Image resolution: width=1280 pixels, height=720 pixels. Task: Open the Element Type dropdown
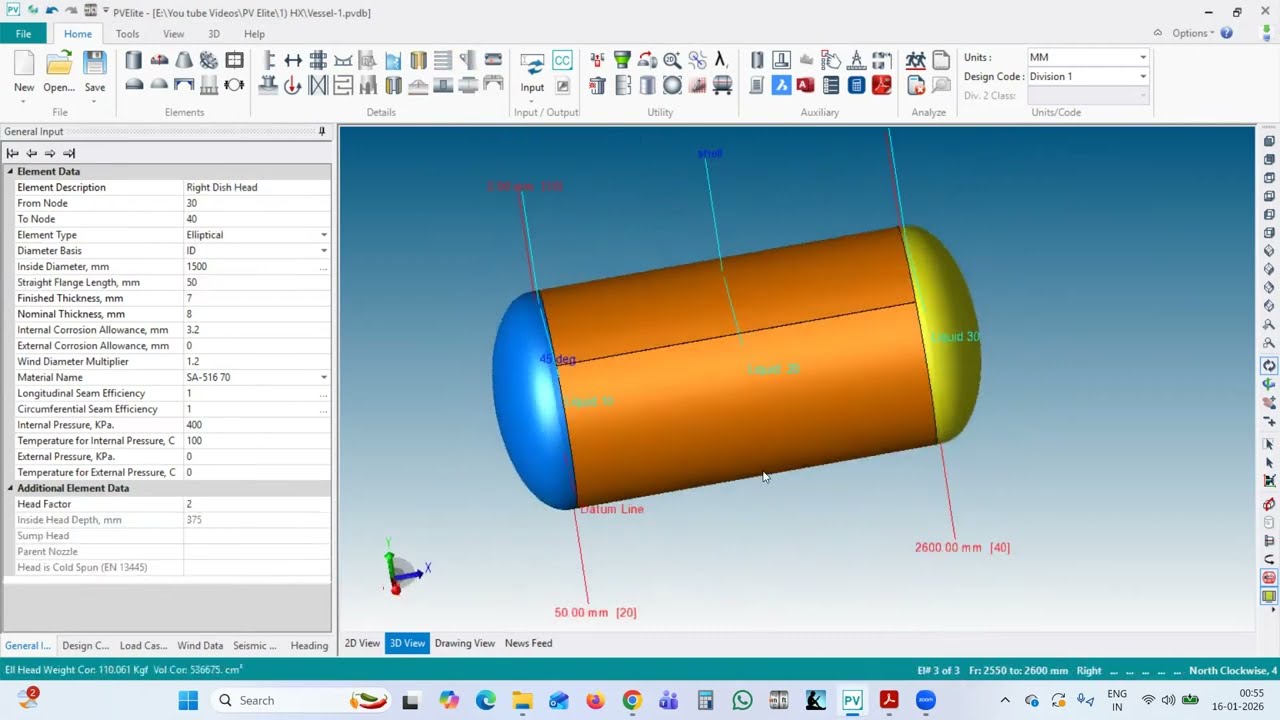tap(323, 235)
